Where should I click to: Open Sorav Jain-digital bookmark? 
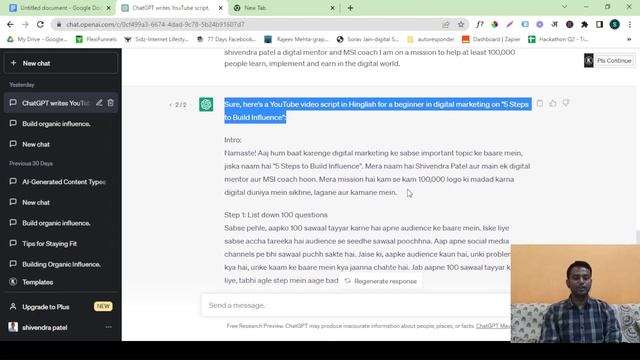(368, 39)
